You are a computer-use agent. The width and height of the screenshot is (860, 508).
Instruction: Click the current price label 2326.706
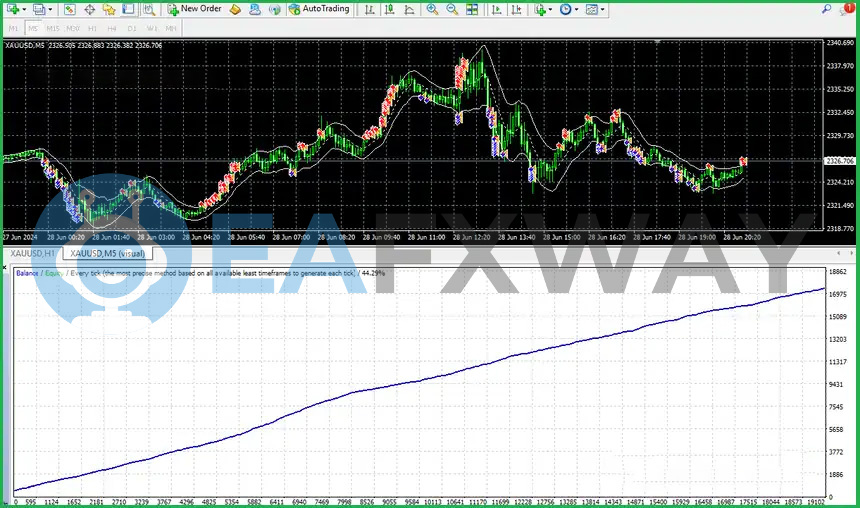(840, 161)
